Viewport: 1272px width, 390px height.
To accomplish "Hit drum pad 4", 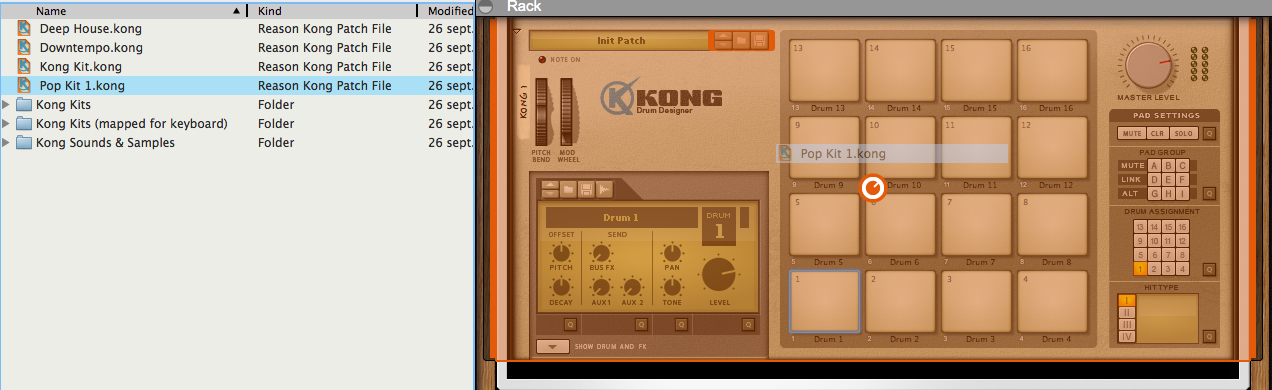I will [1051, 300].
